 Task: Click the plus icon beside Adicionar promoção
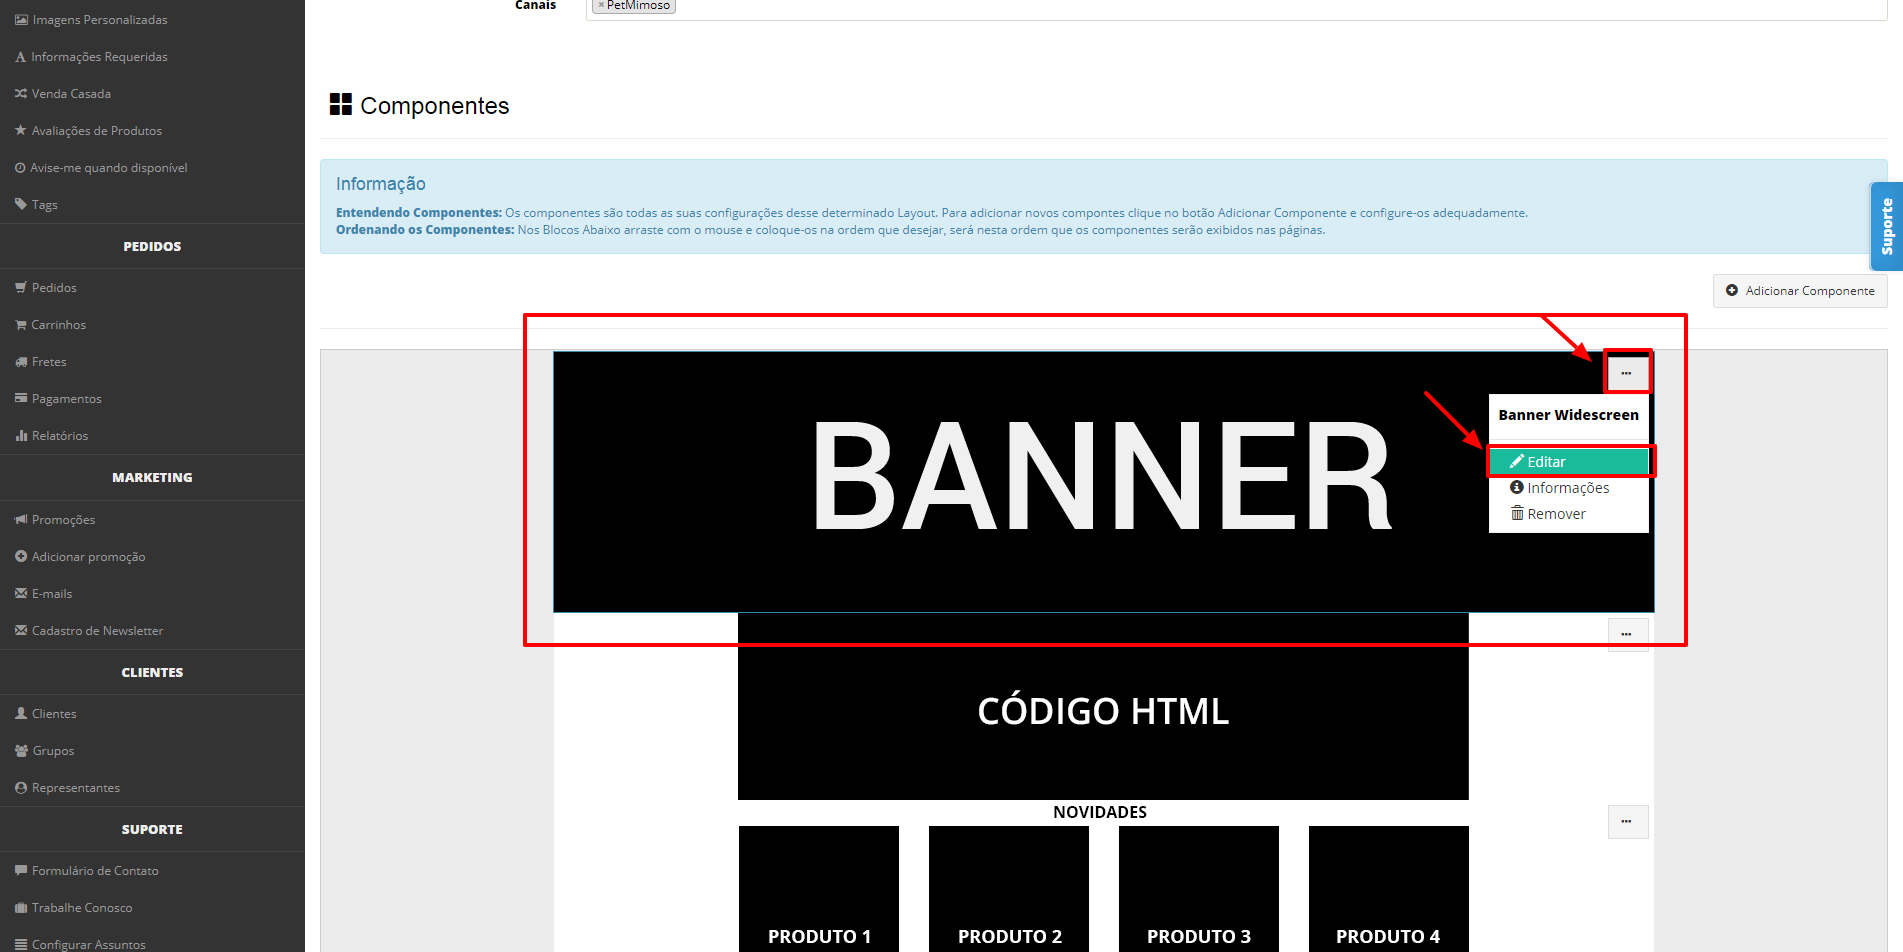21,557
